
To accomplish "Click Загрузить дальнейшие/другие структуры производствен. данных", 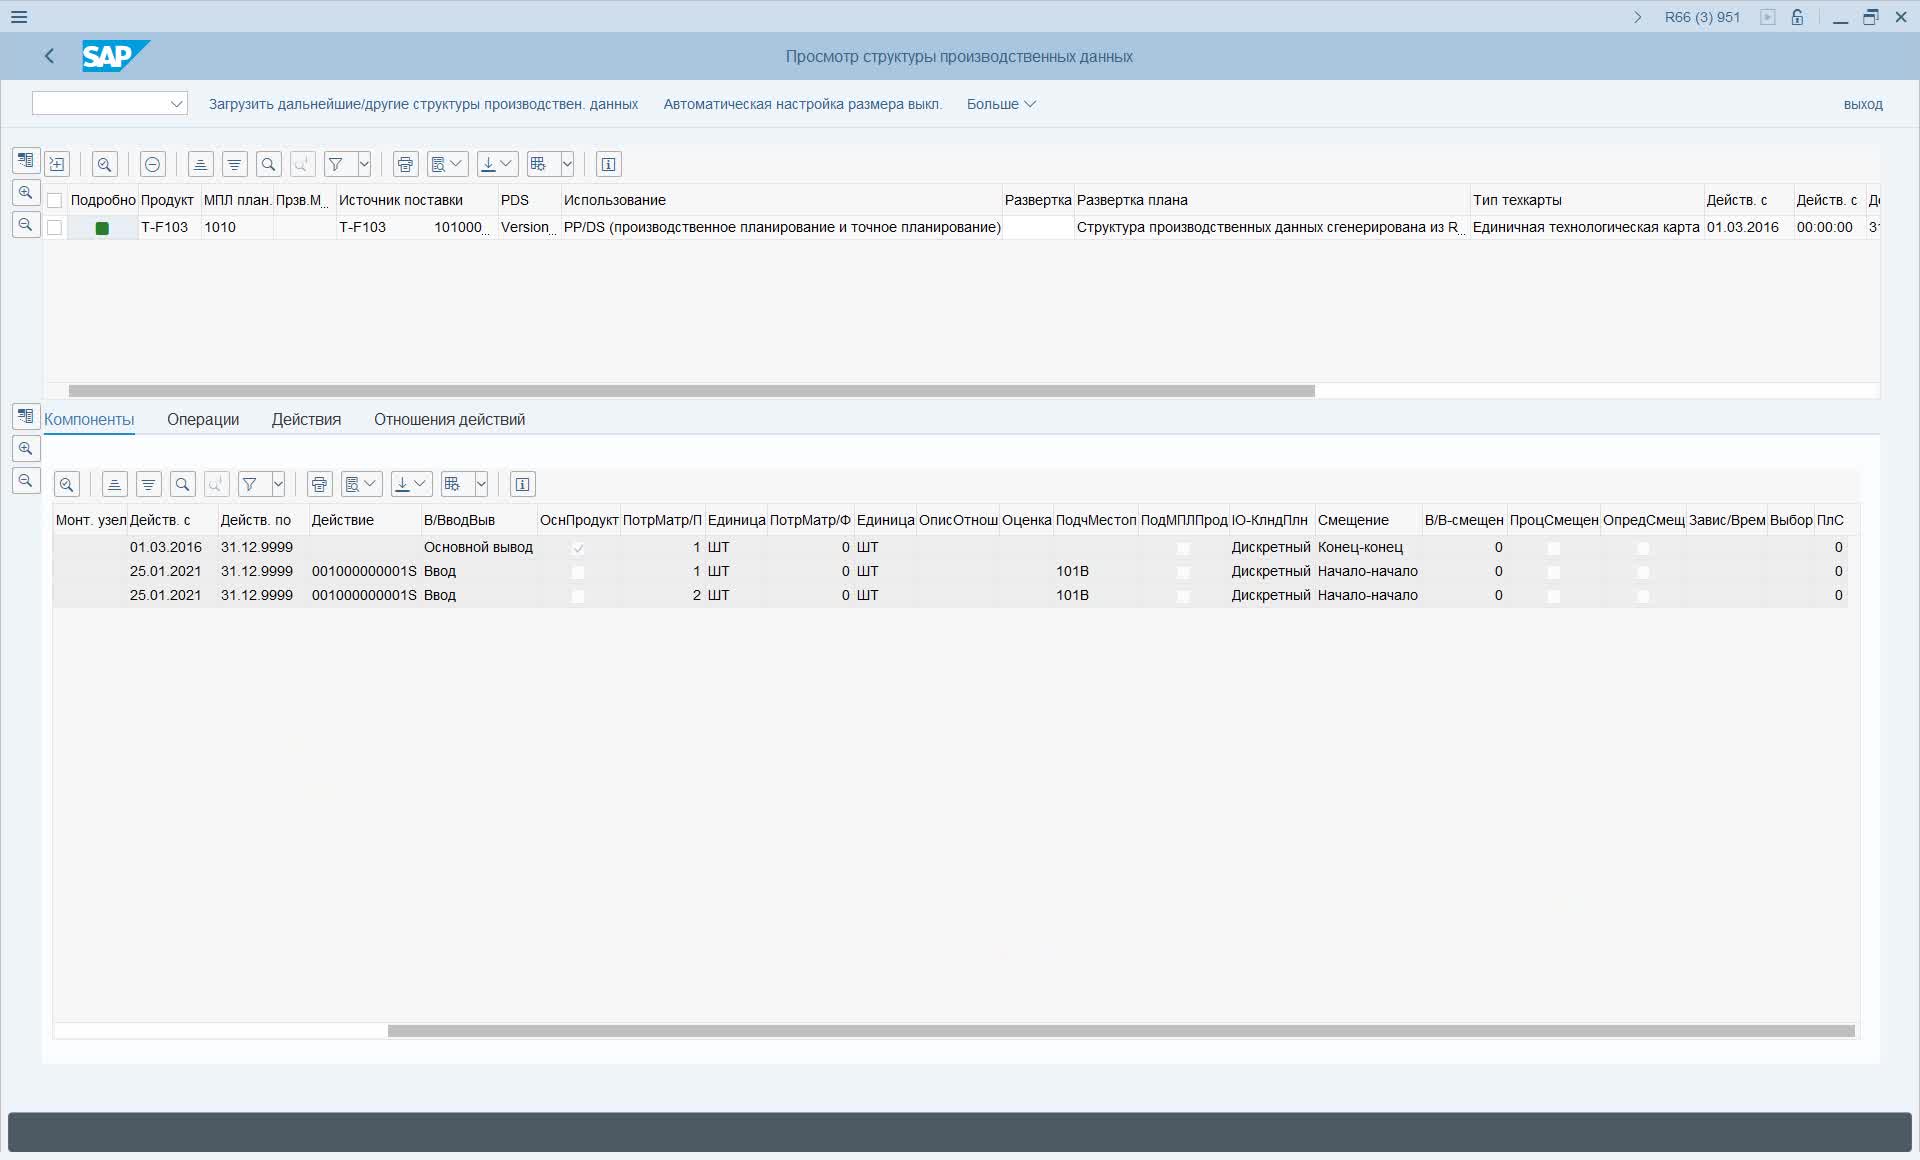I will tap(423, 104).
